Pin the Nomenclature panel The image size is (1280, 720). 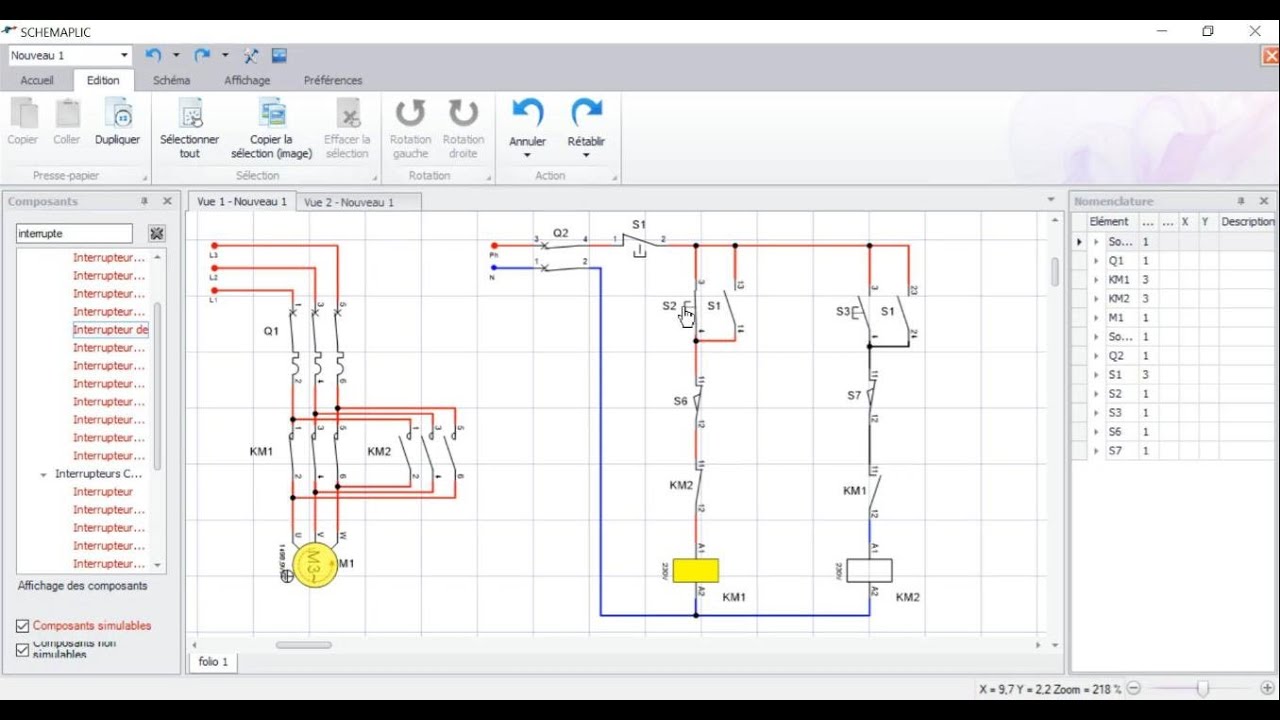[1241, 201]
